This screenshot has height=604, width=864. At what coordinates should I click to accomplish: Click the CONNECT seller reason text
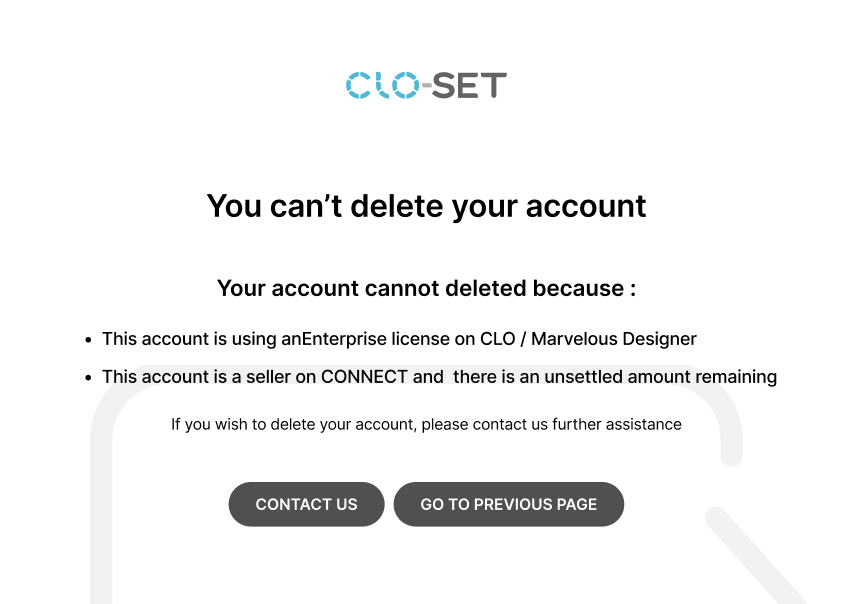click(439, 377)
